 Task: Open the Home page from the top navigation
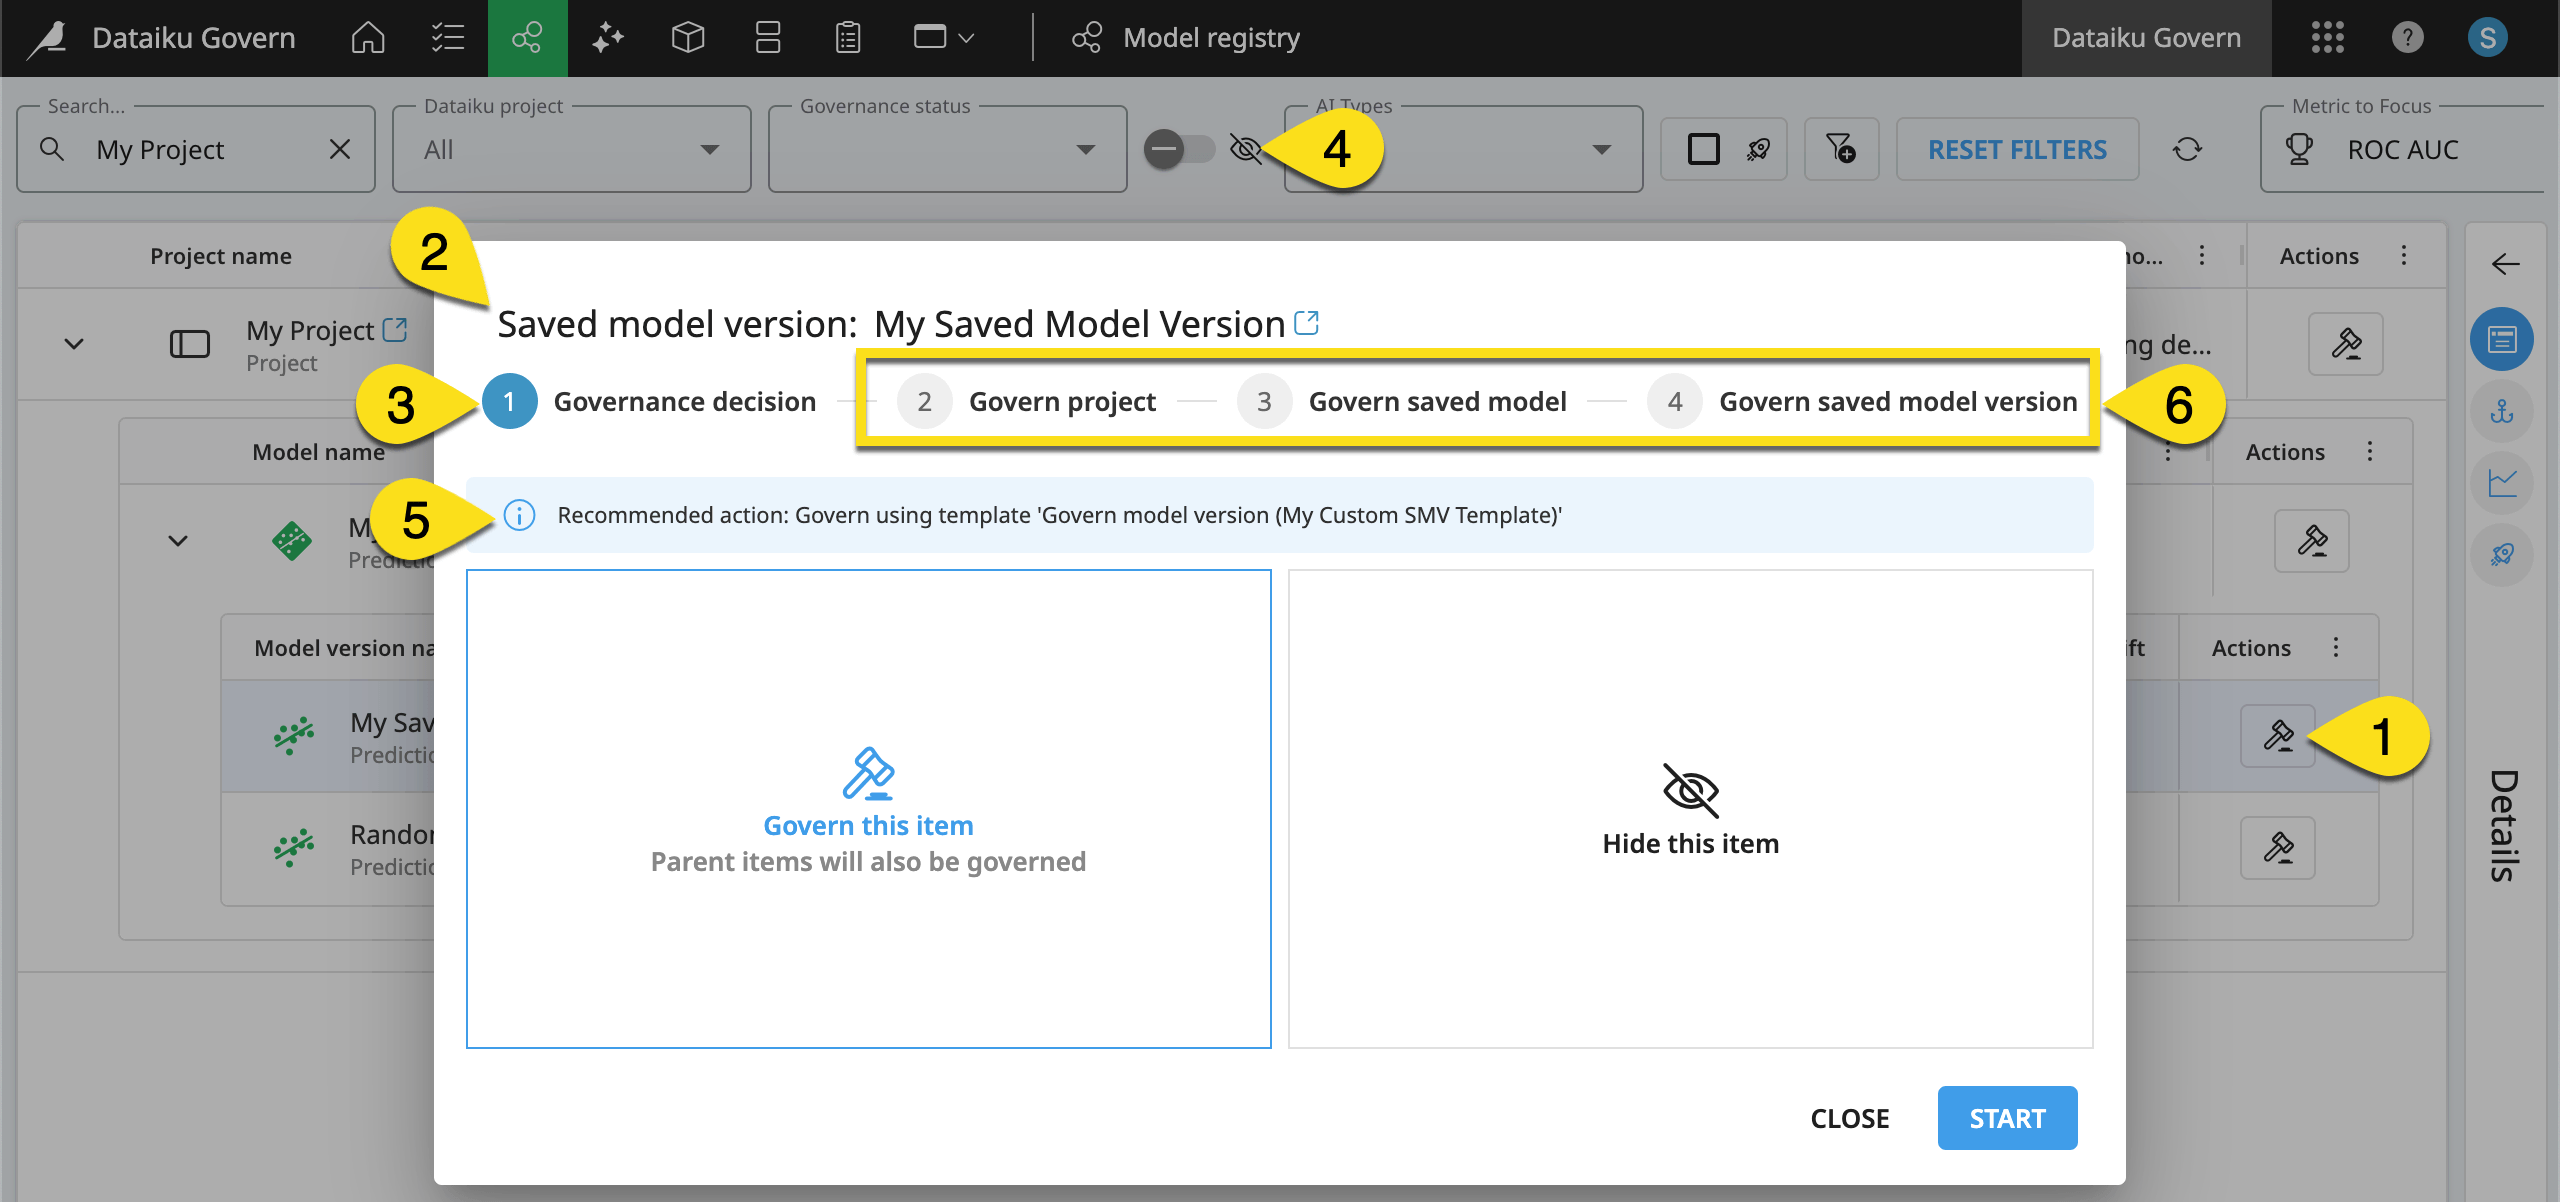coord(367,37)
